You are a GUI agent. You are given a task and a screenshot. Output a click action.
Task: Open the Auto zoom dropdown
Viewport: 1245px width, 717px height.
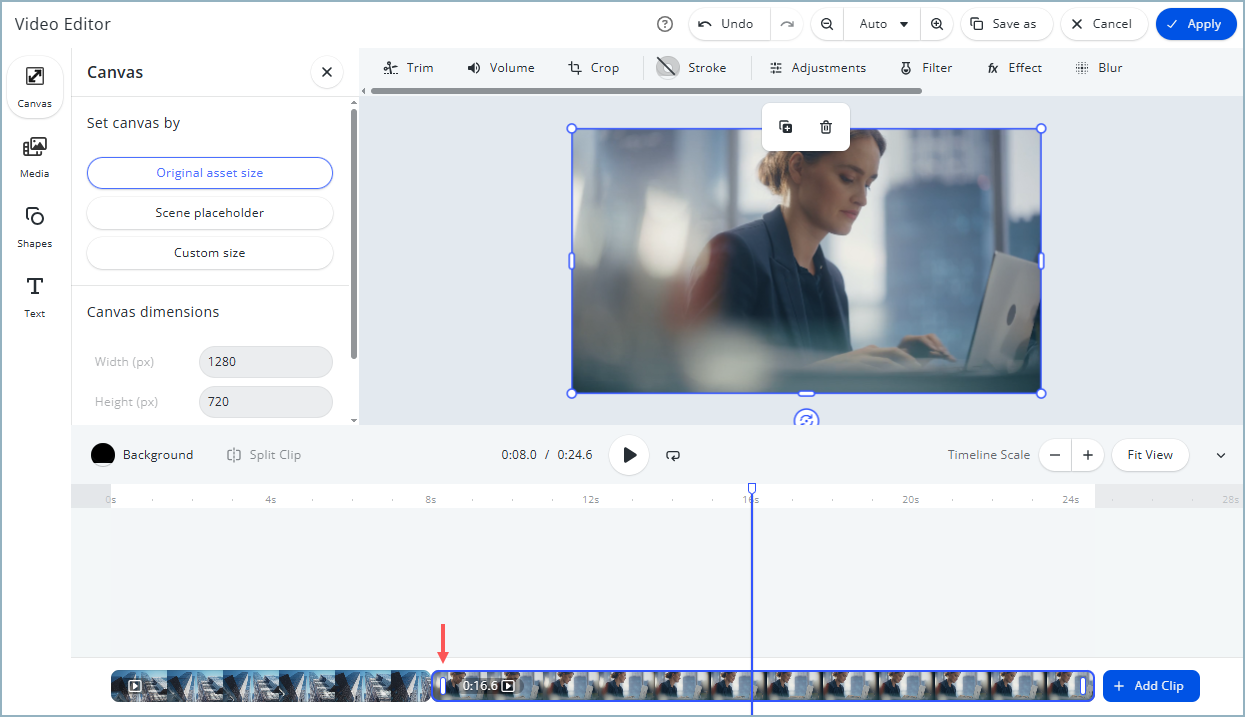[x=881, y=23]
